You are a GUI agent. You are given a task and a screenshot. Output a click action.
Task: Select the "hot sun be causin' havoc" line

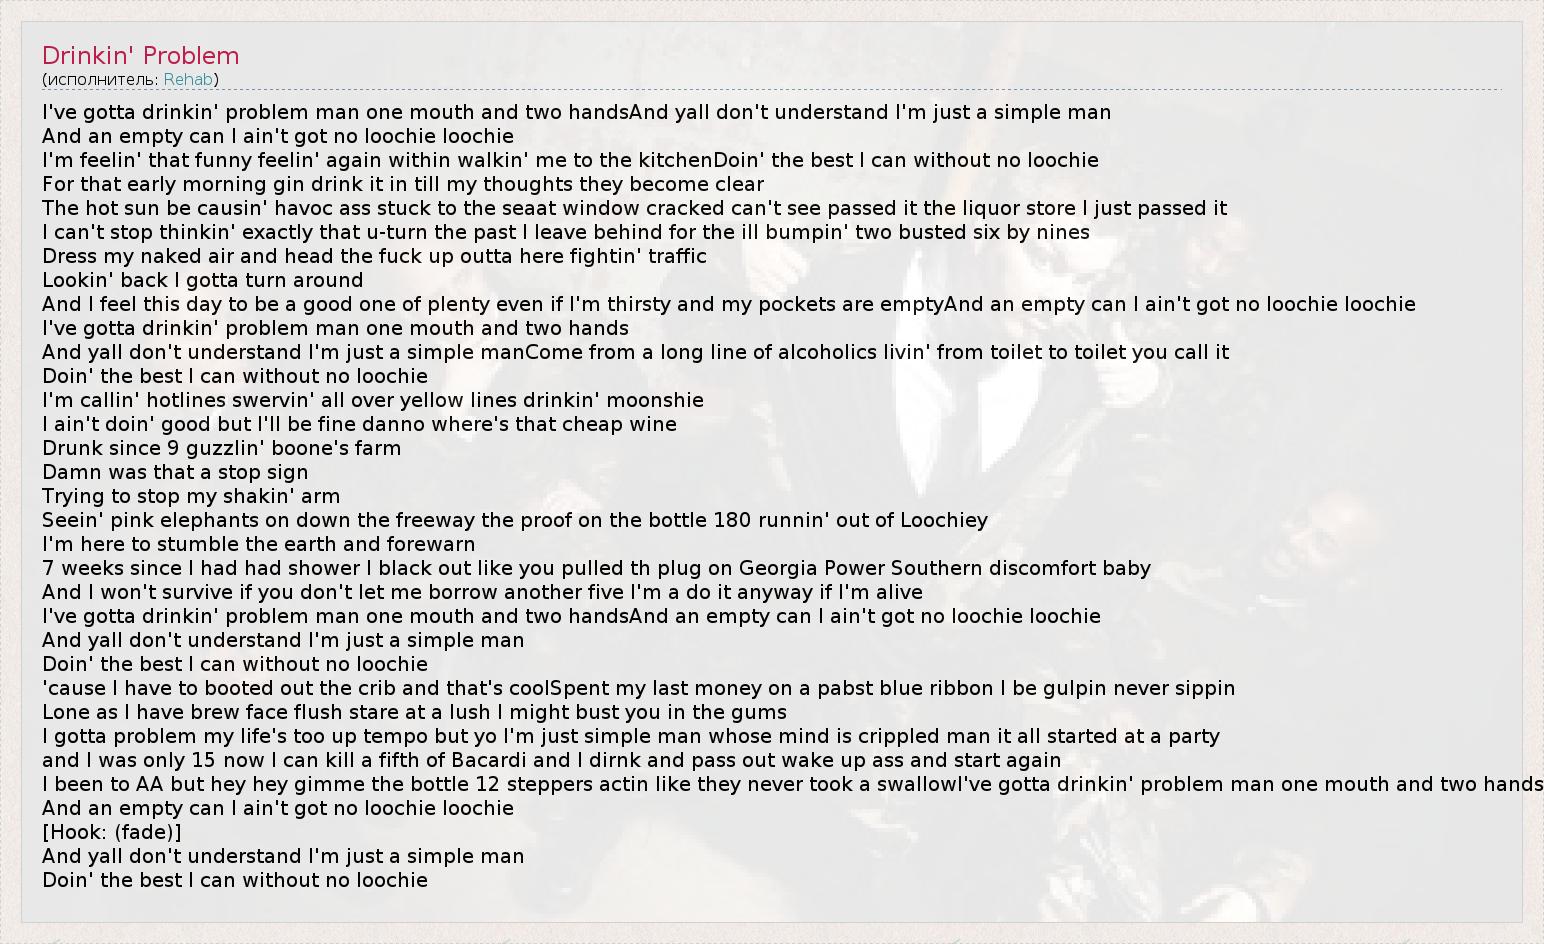[x=634, y=208]
